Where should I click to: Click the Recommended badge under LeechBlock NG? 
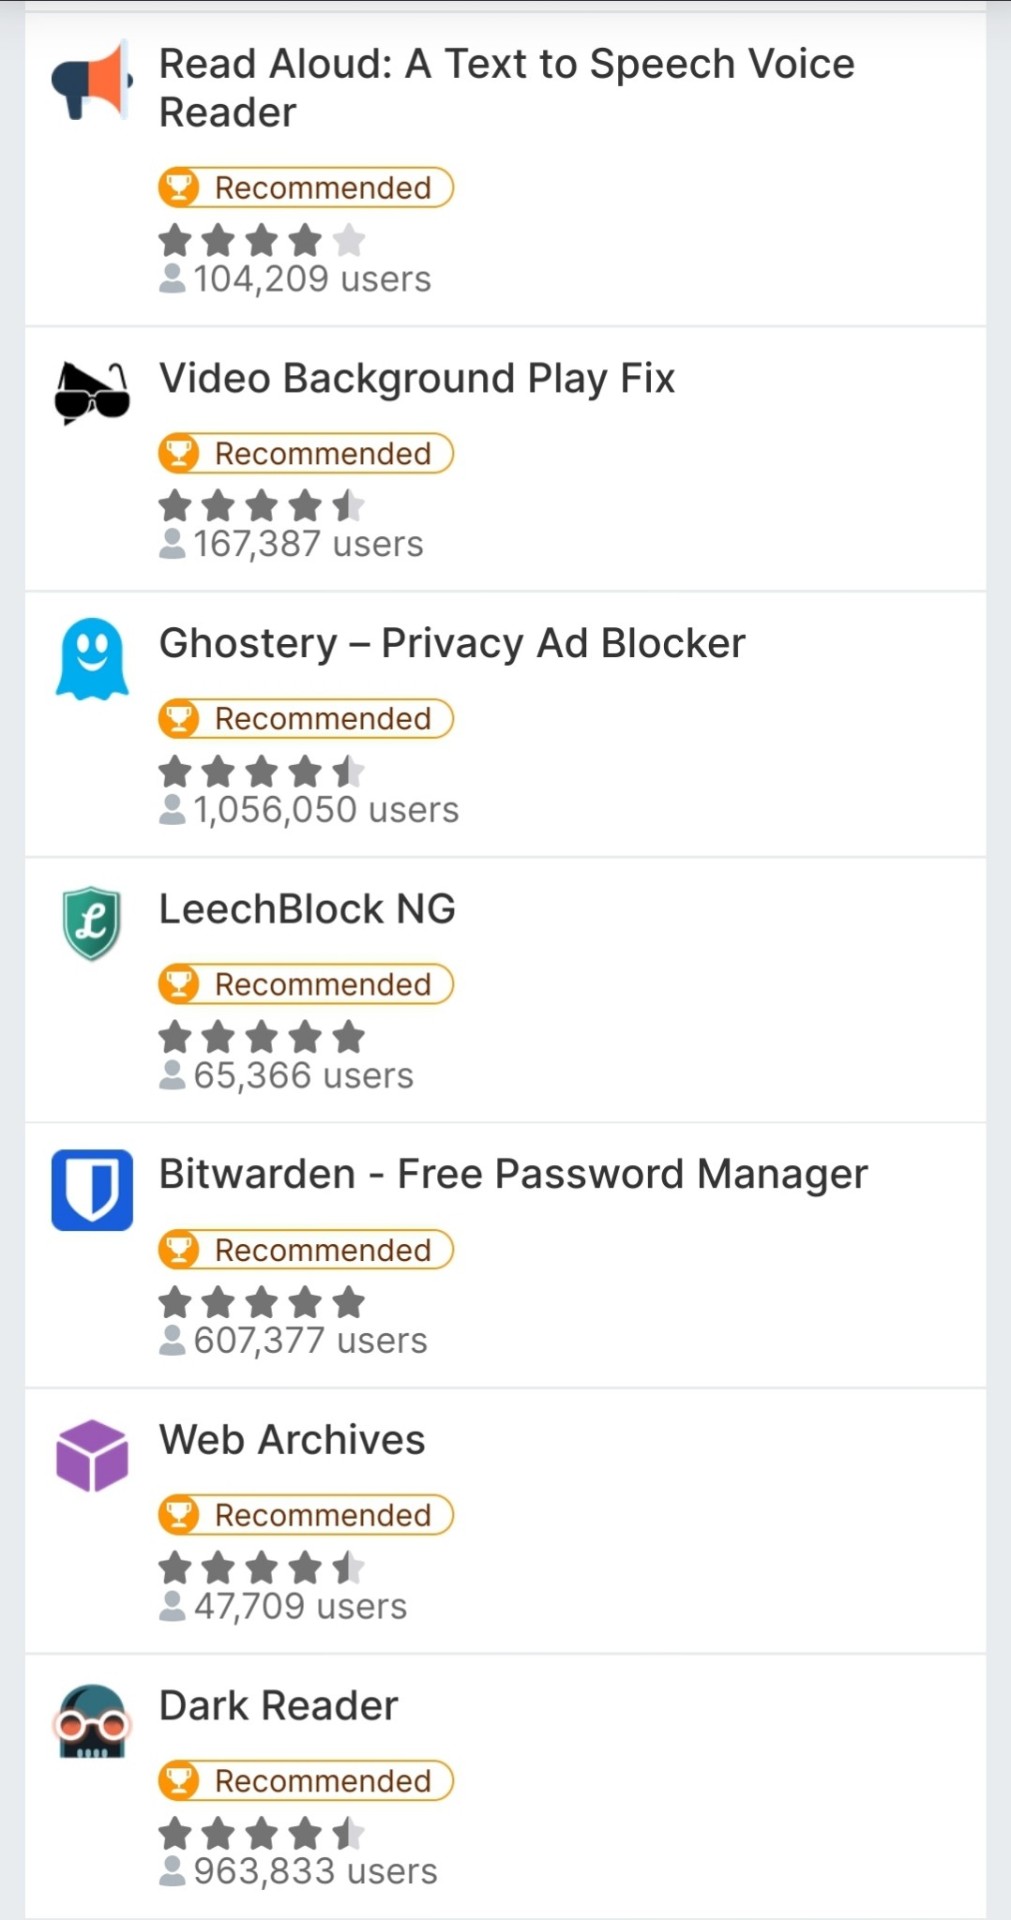[x=306, y=984]
